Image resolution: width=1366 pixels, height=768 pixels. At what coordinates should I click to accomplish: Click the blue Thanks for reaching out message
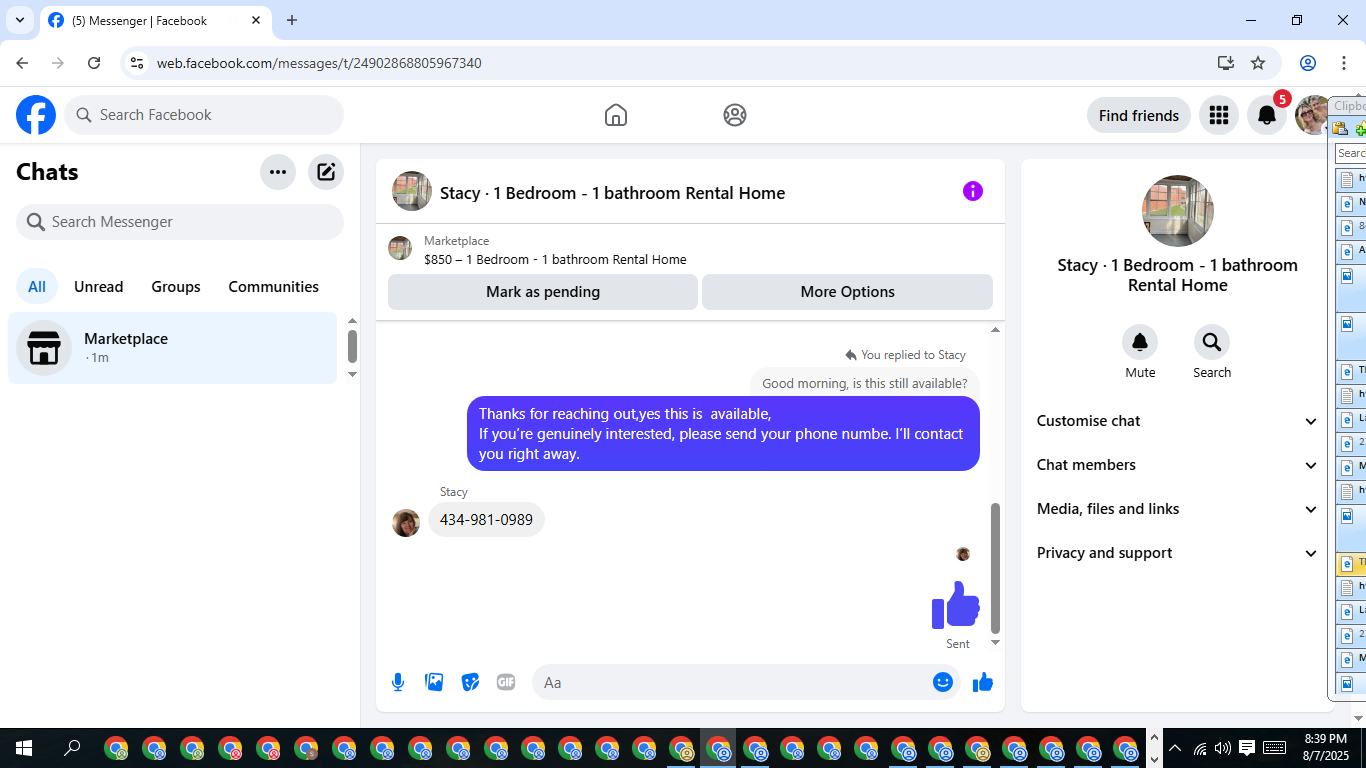pos(723,434)
